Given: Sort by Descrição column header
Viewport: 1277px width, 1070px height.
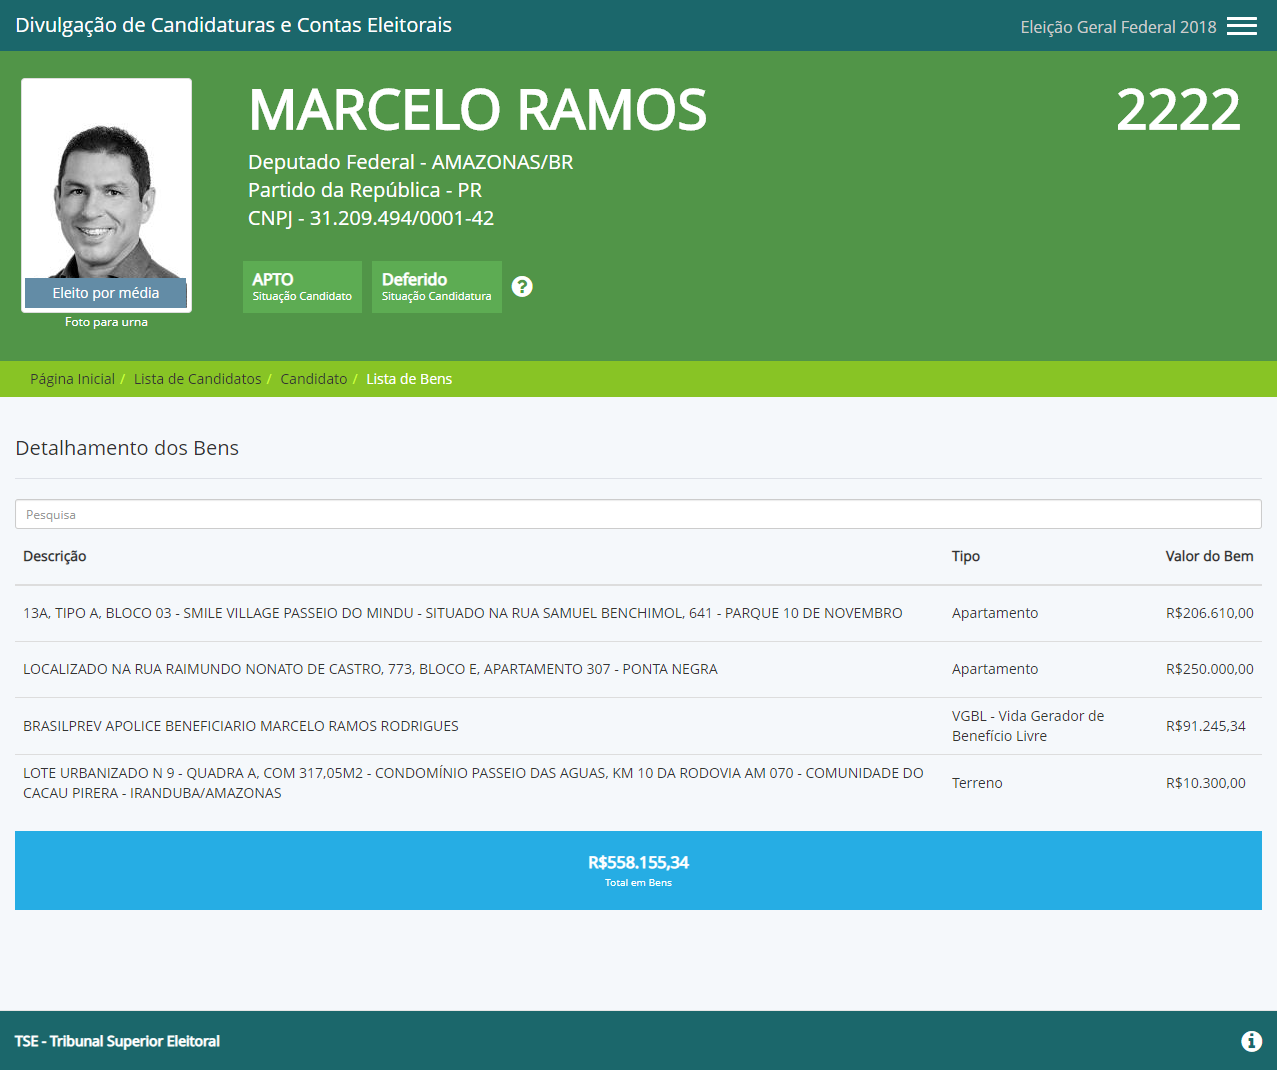Looking at the screenshot, I should [x=55, y=556].
